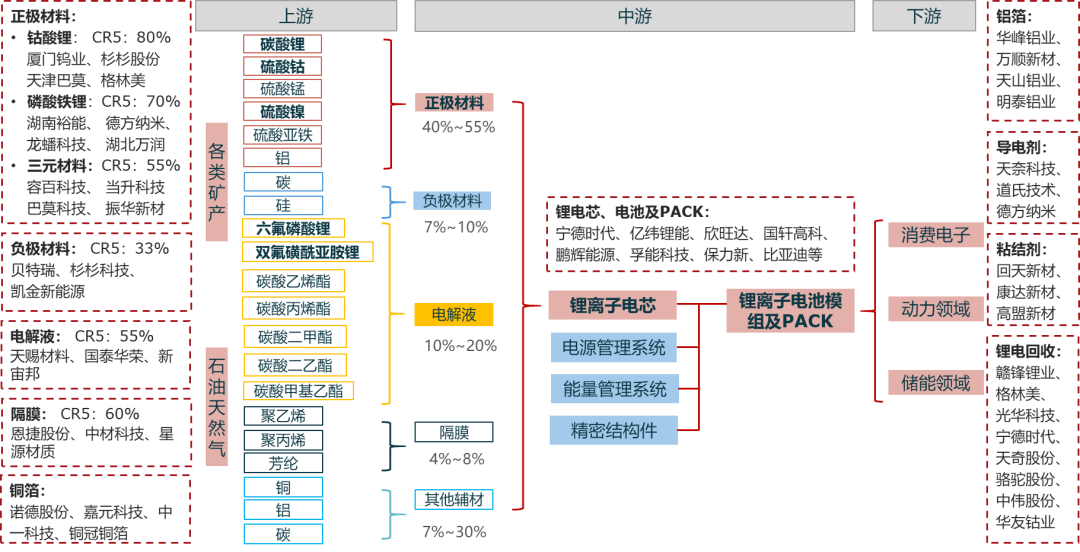Select the 锂离子电池模组及PACK box
The height and width of the screenshot is (552, 1080).
pyautogui.click(x=791, y=311)
